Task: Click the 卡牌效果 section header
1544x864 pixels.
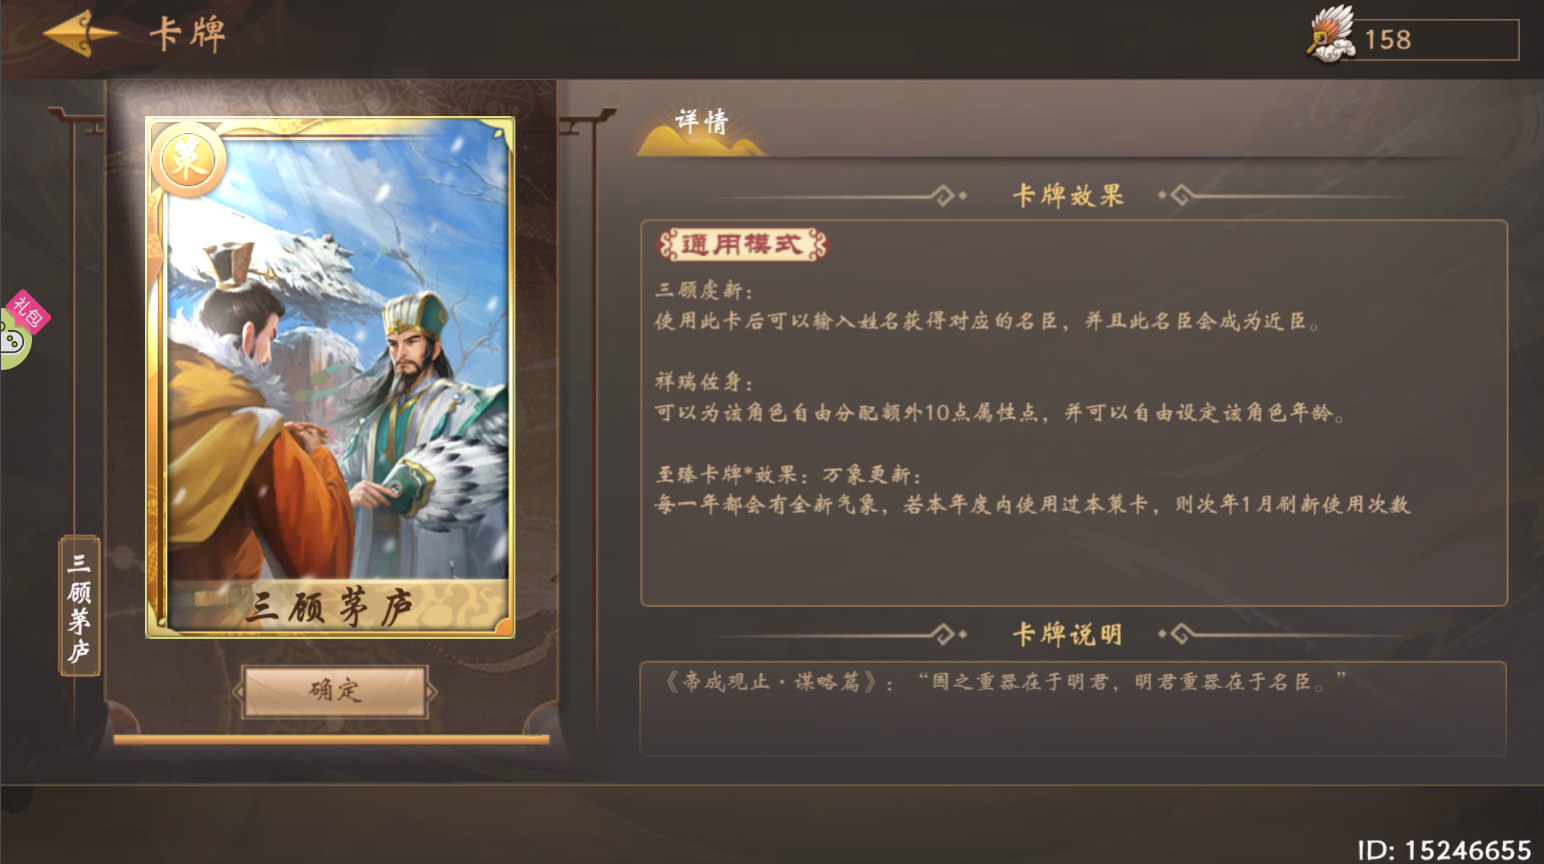Action: (x=1068, y=195)
